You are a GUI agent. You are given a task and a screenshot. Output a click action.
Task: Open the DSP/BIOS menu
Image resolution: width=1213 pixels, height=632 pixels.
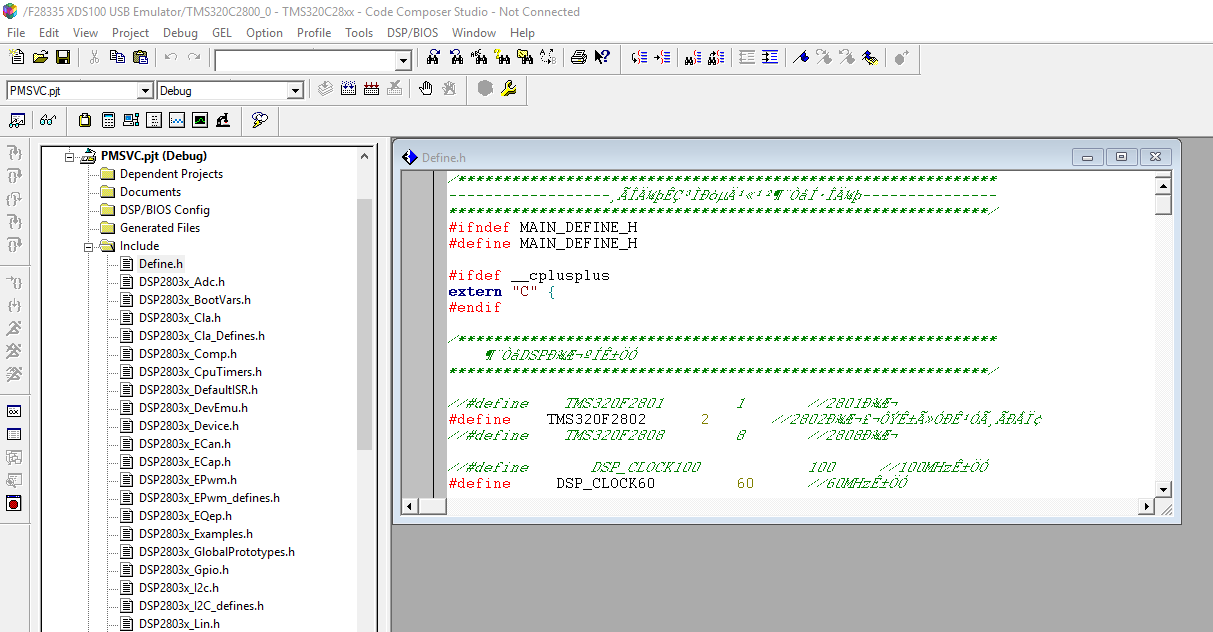[412, 32]
